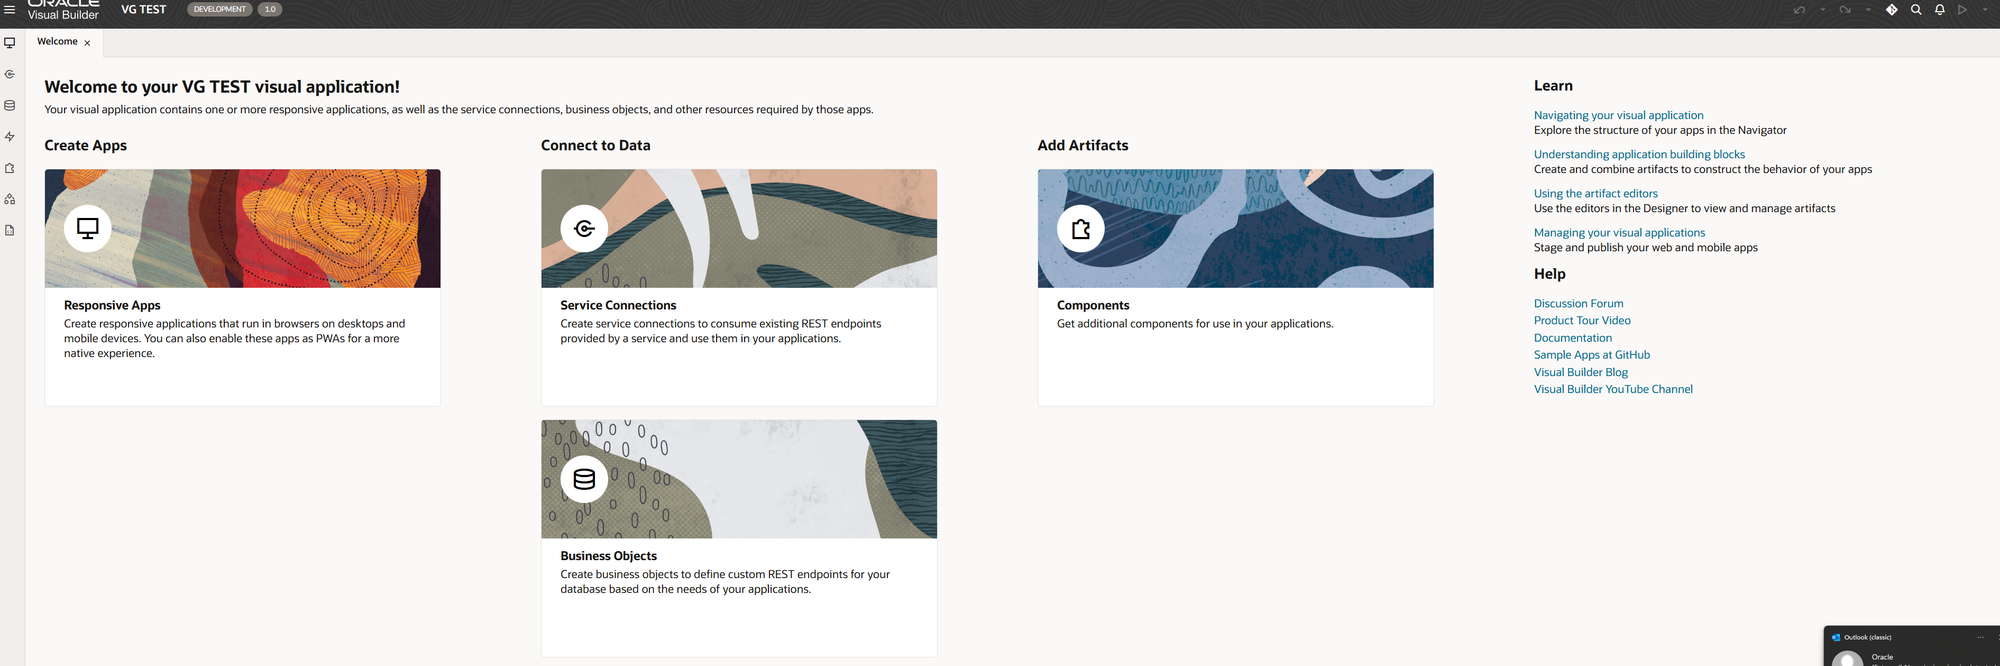Open Sample Apps at GitHub link
The width and height of the screenshot is (2000, 666).
pos(1591,355)
